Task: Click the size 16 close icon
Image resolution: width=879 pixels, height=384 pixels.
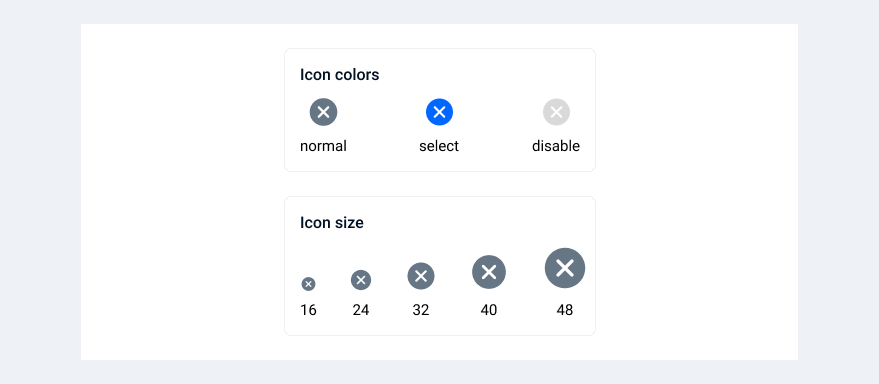Action: pyautogui.click(x=308, y=284)
